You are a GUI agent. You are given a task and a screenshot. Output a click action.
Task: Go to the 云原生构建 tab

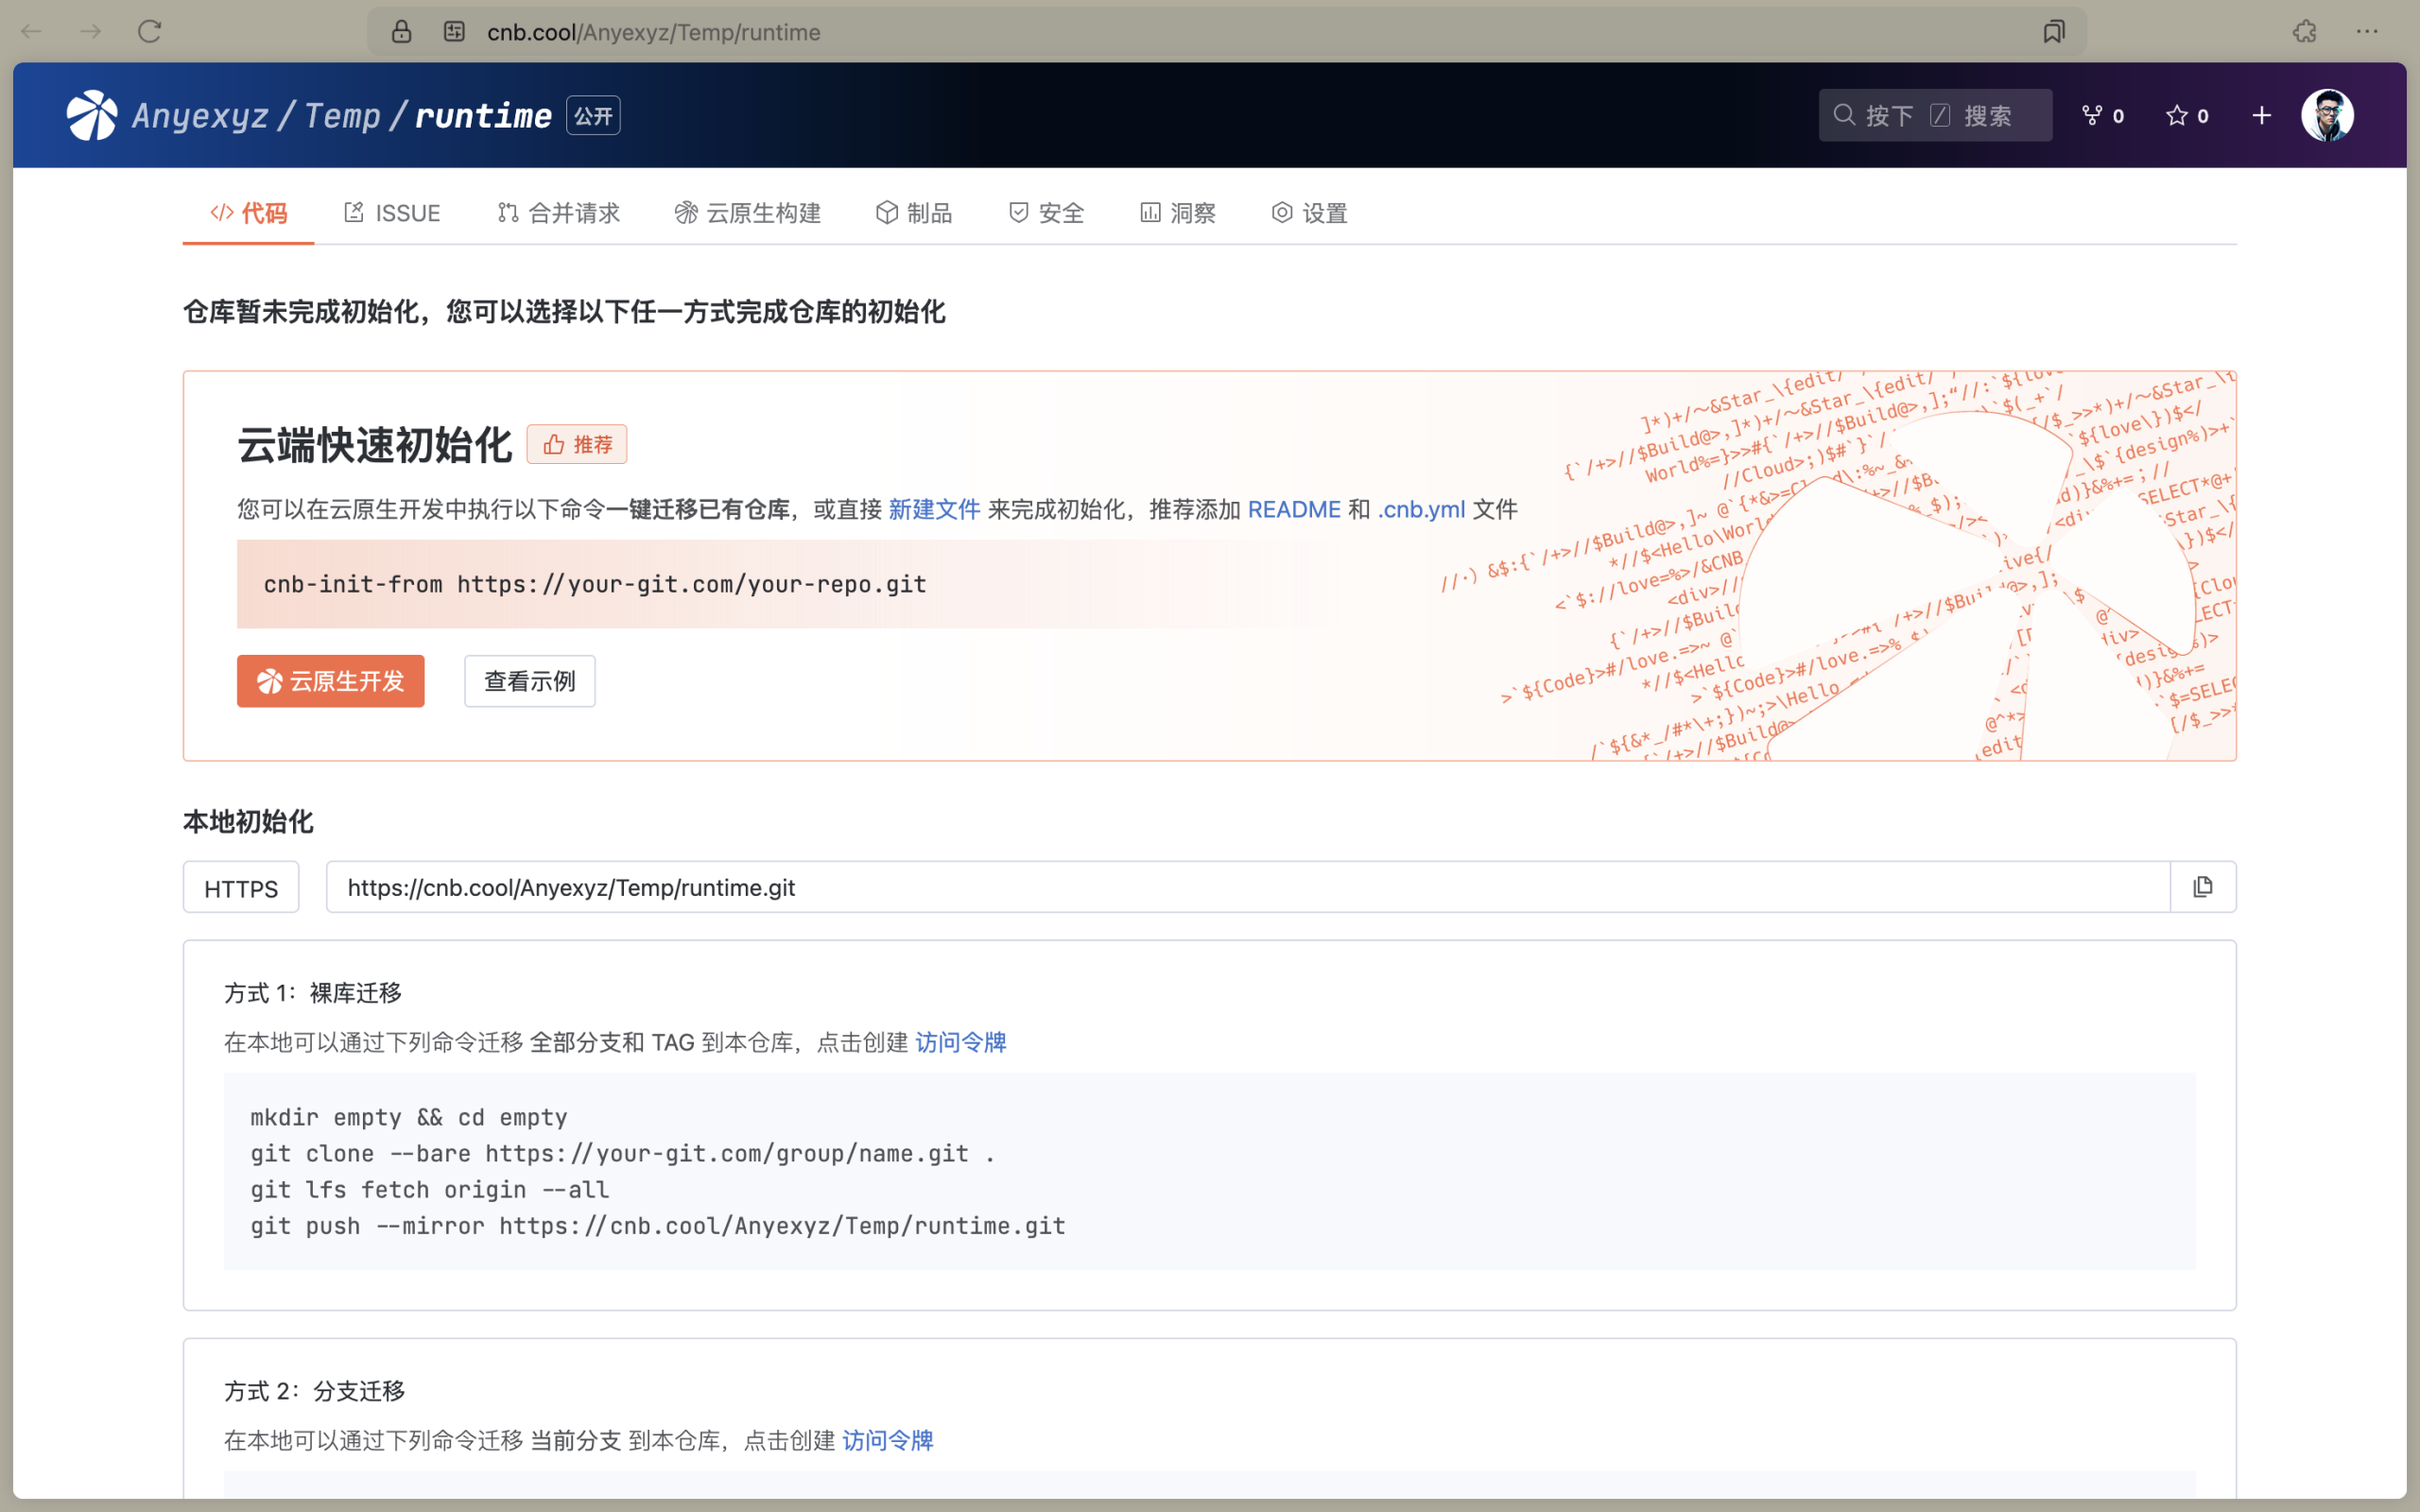[747, 213]
